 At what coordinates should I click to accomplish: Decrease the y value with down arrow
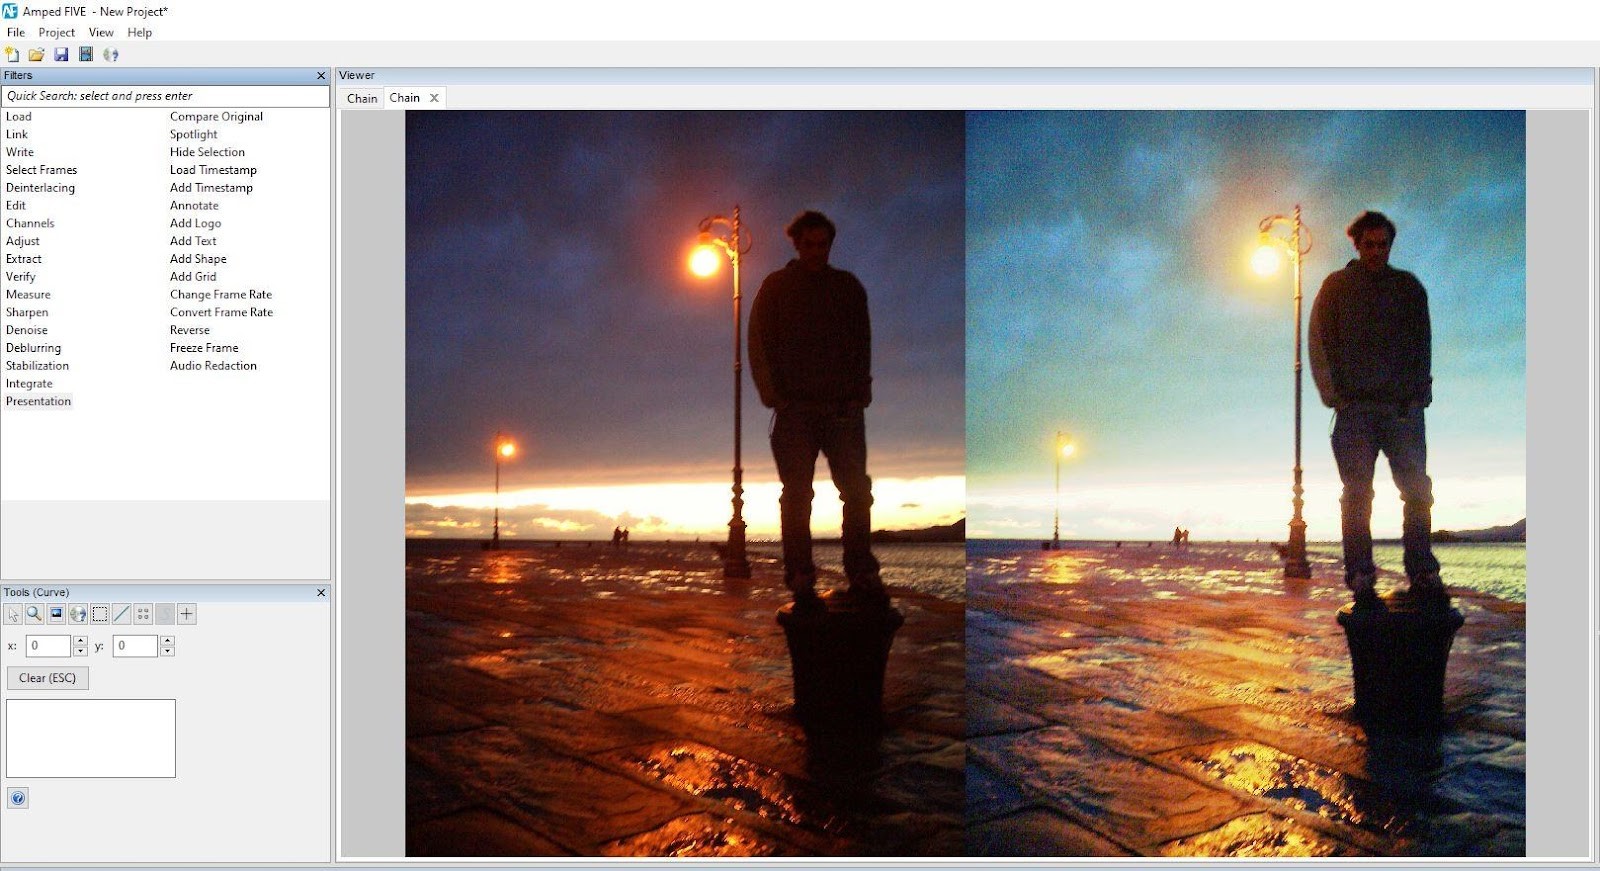coord(168,651)
